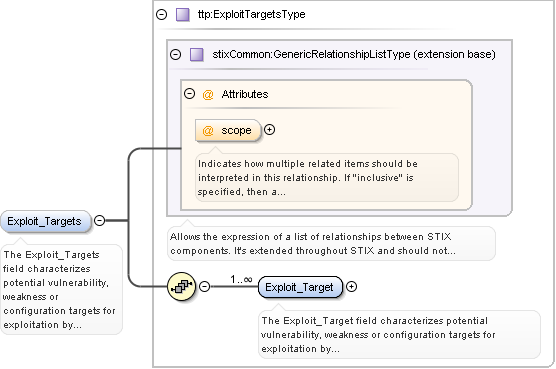556x369 pixels.
Task: Collapse the ttp:ExploitTargetsType box
Action: (x=162, y=15)
